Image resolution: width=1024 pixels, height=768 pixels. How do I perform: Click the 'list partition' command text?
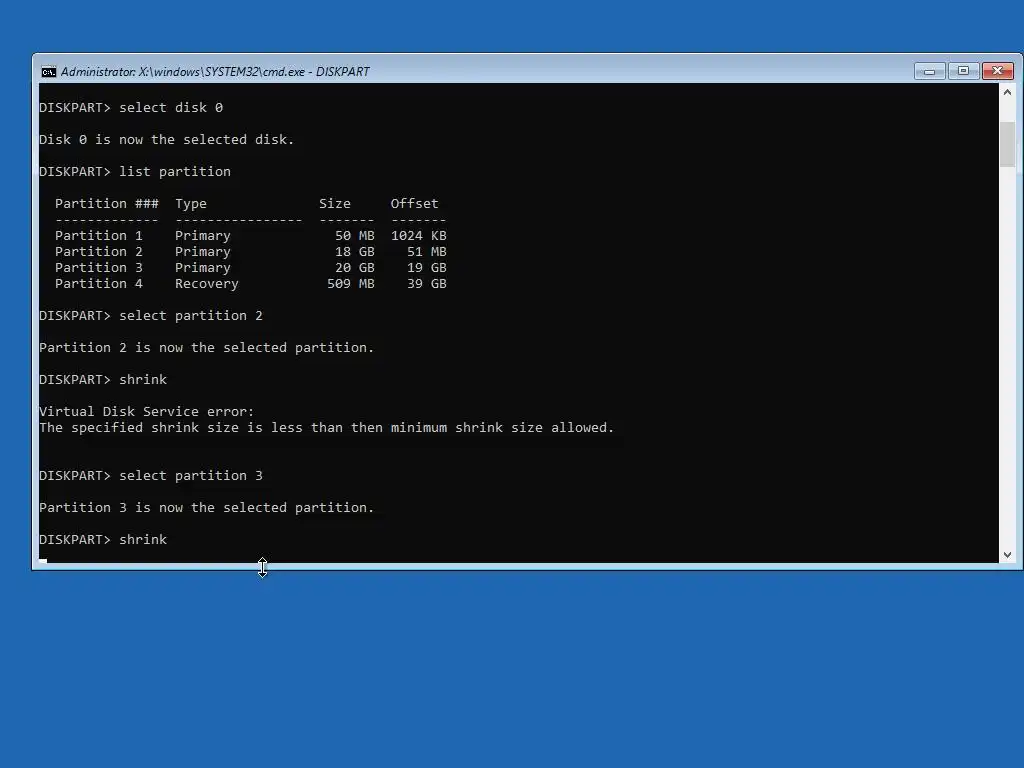tap(175, 172)
